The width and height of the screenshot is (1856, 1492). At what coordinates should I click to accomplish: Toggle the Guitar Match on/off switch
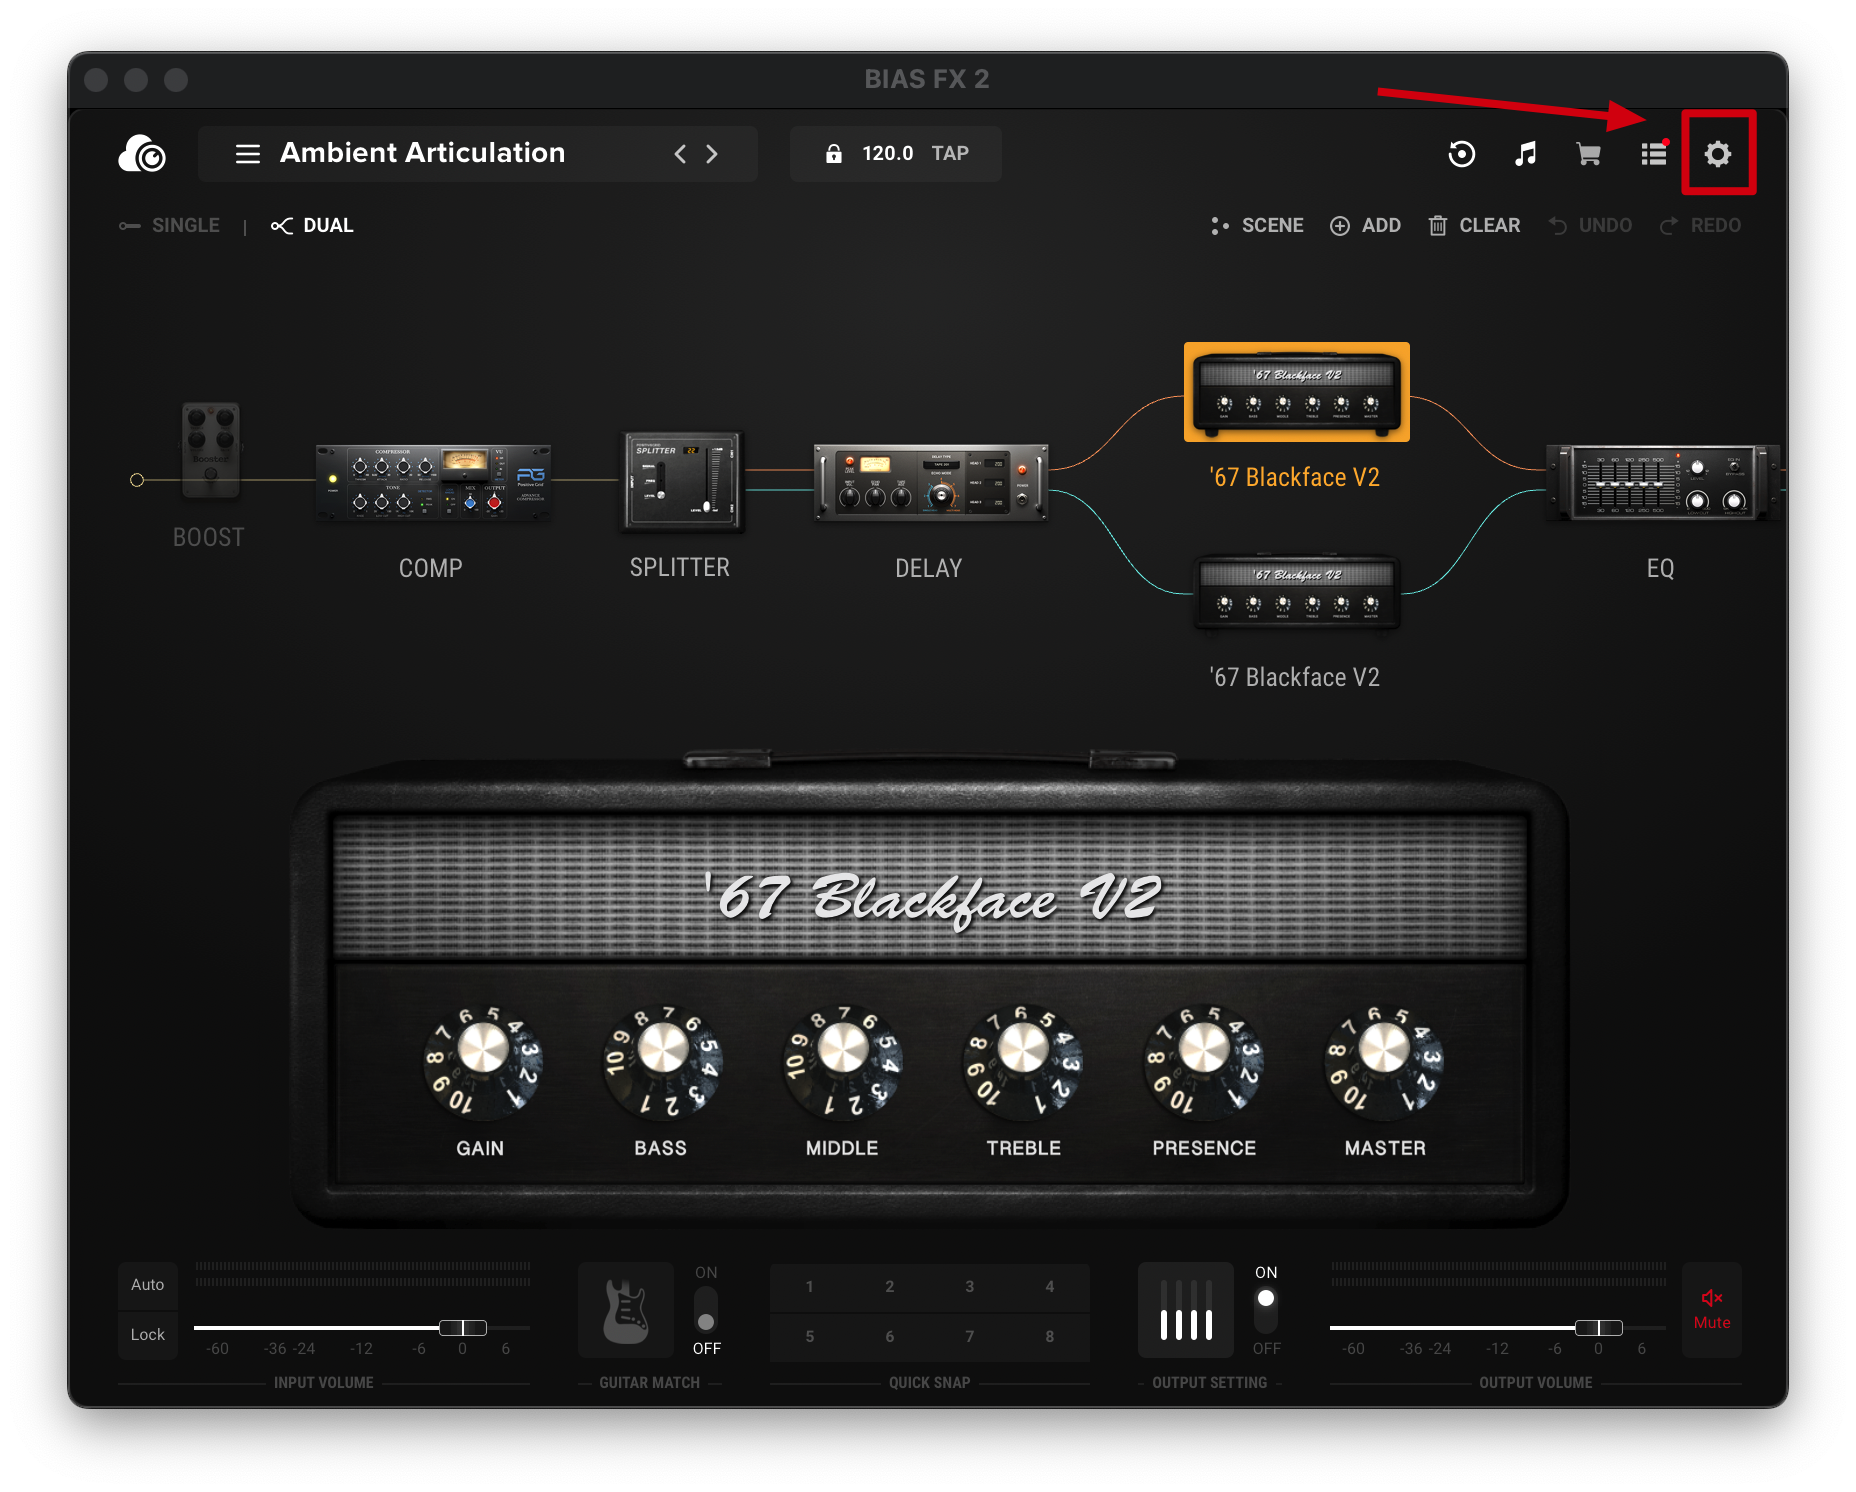tap(706, 1311)
